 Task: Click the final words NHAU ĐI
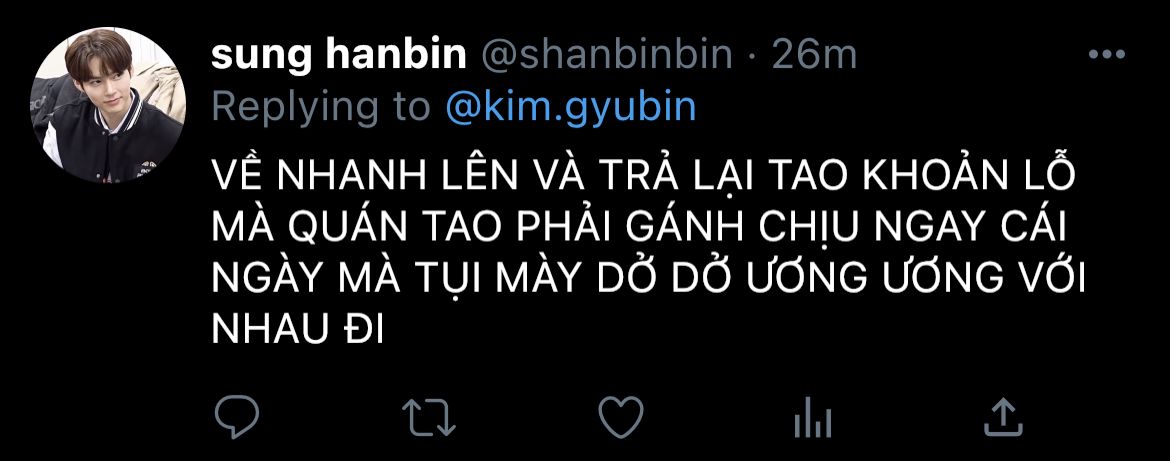click(297, 329)
